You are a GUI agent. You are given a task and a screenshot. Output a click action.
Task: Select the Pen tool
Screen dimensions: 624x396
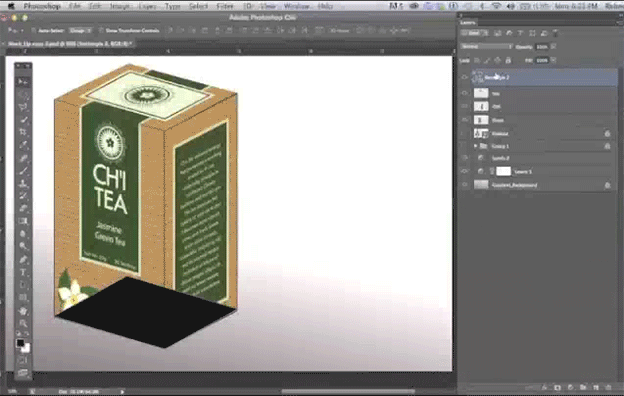point(23,259)
